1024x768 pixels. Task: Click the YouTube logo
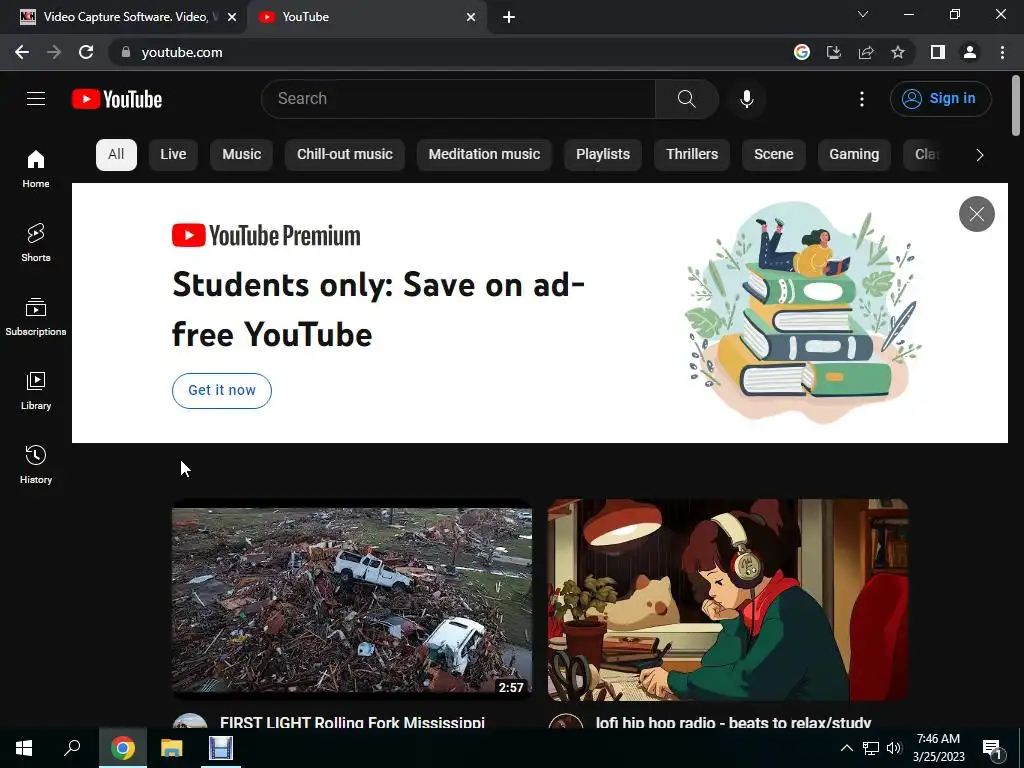pos(117,99)
